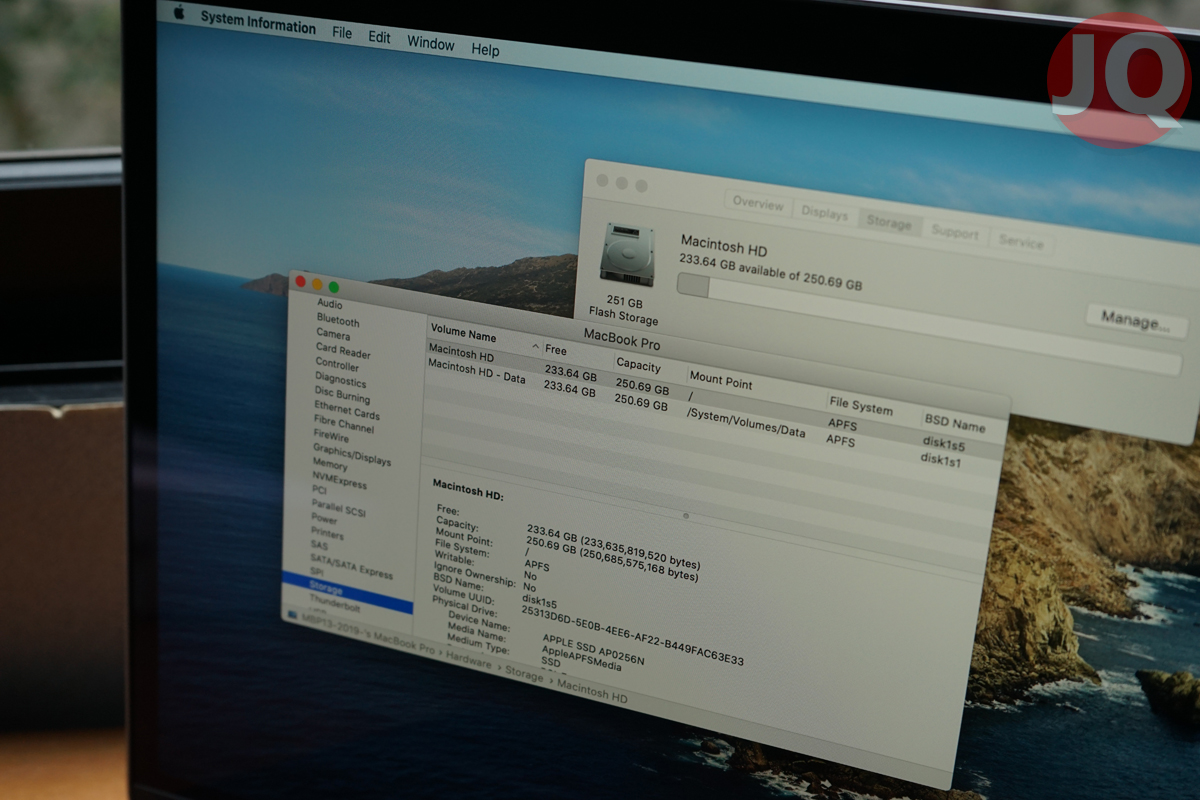Switch to the Service tab
Viewport: 1200px width, 800px height.
click(x=1021, y=243)
